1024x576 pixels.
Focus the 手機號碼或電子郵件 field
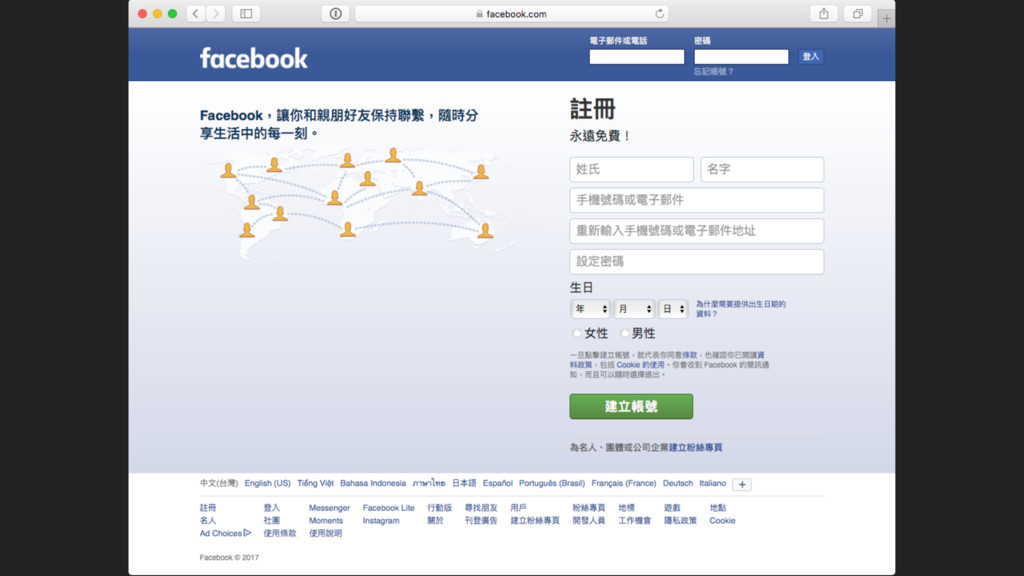pos(697,200)
